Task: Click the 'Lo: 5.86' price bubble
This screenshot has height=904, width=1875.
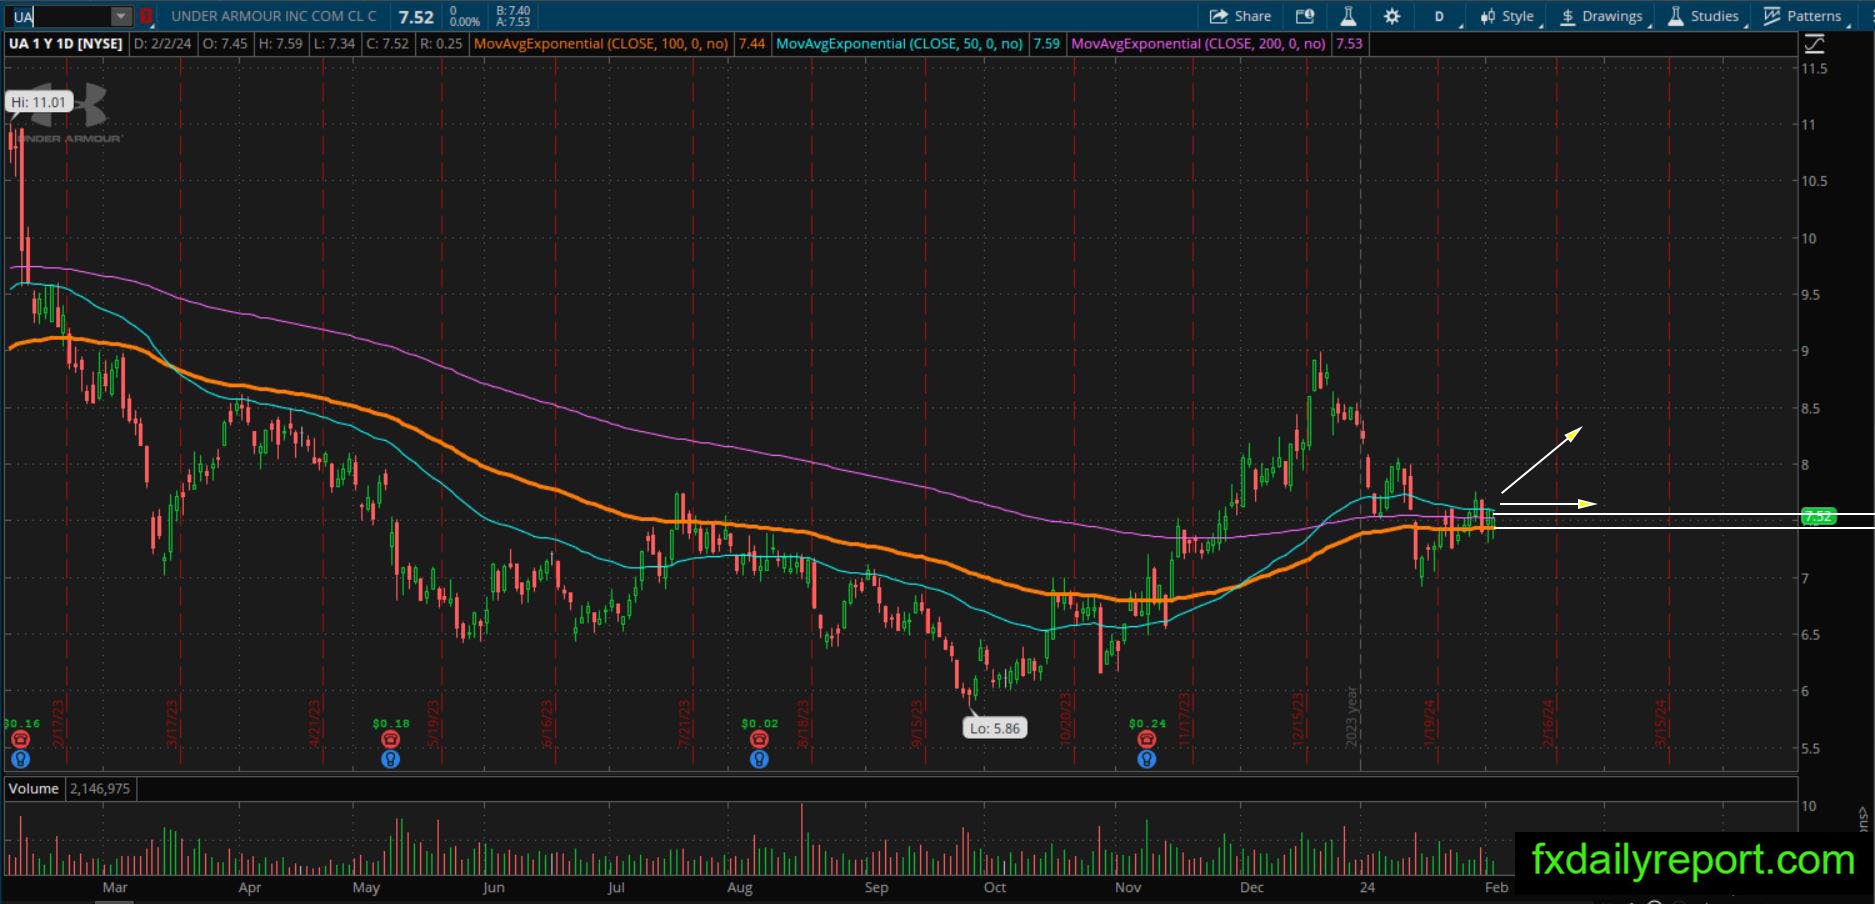Action: 995,728
